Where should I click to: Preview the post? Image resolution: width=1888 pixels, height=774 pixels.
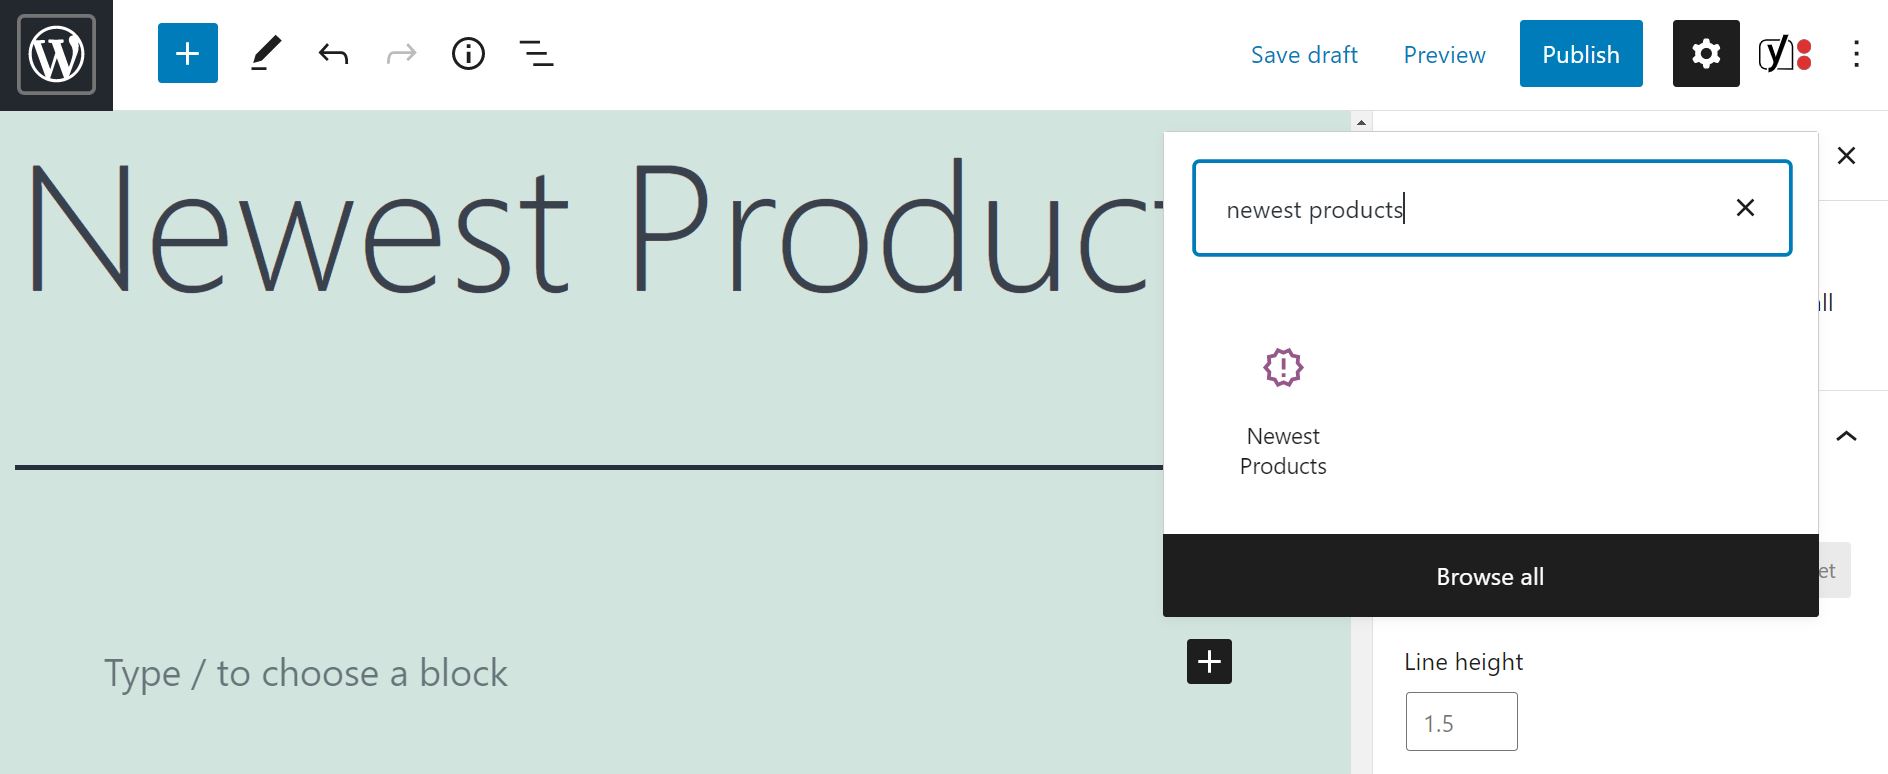click(x=1444, y=55)
